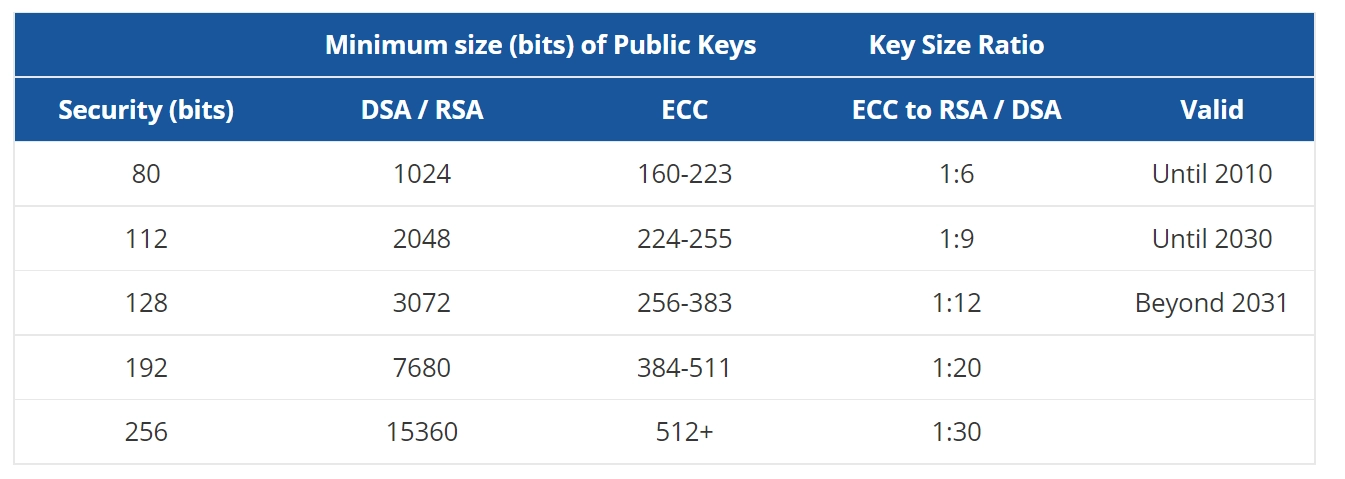
Task: Click the ECC to RSA / DSA header
Action: (957, 109)
